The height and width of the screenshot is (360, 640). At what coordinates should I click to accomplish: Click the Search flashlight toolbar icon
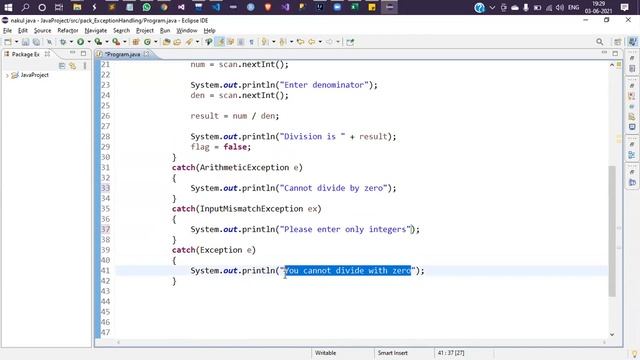(x=189, y=42)
